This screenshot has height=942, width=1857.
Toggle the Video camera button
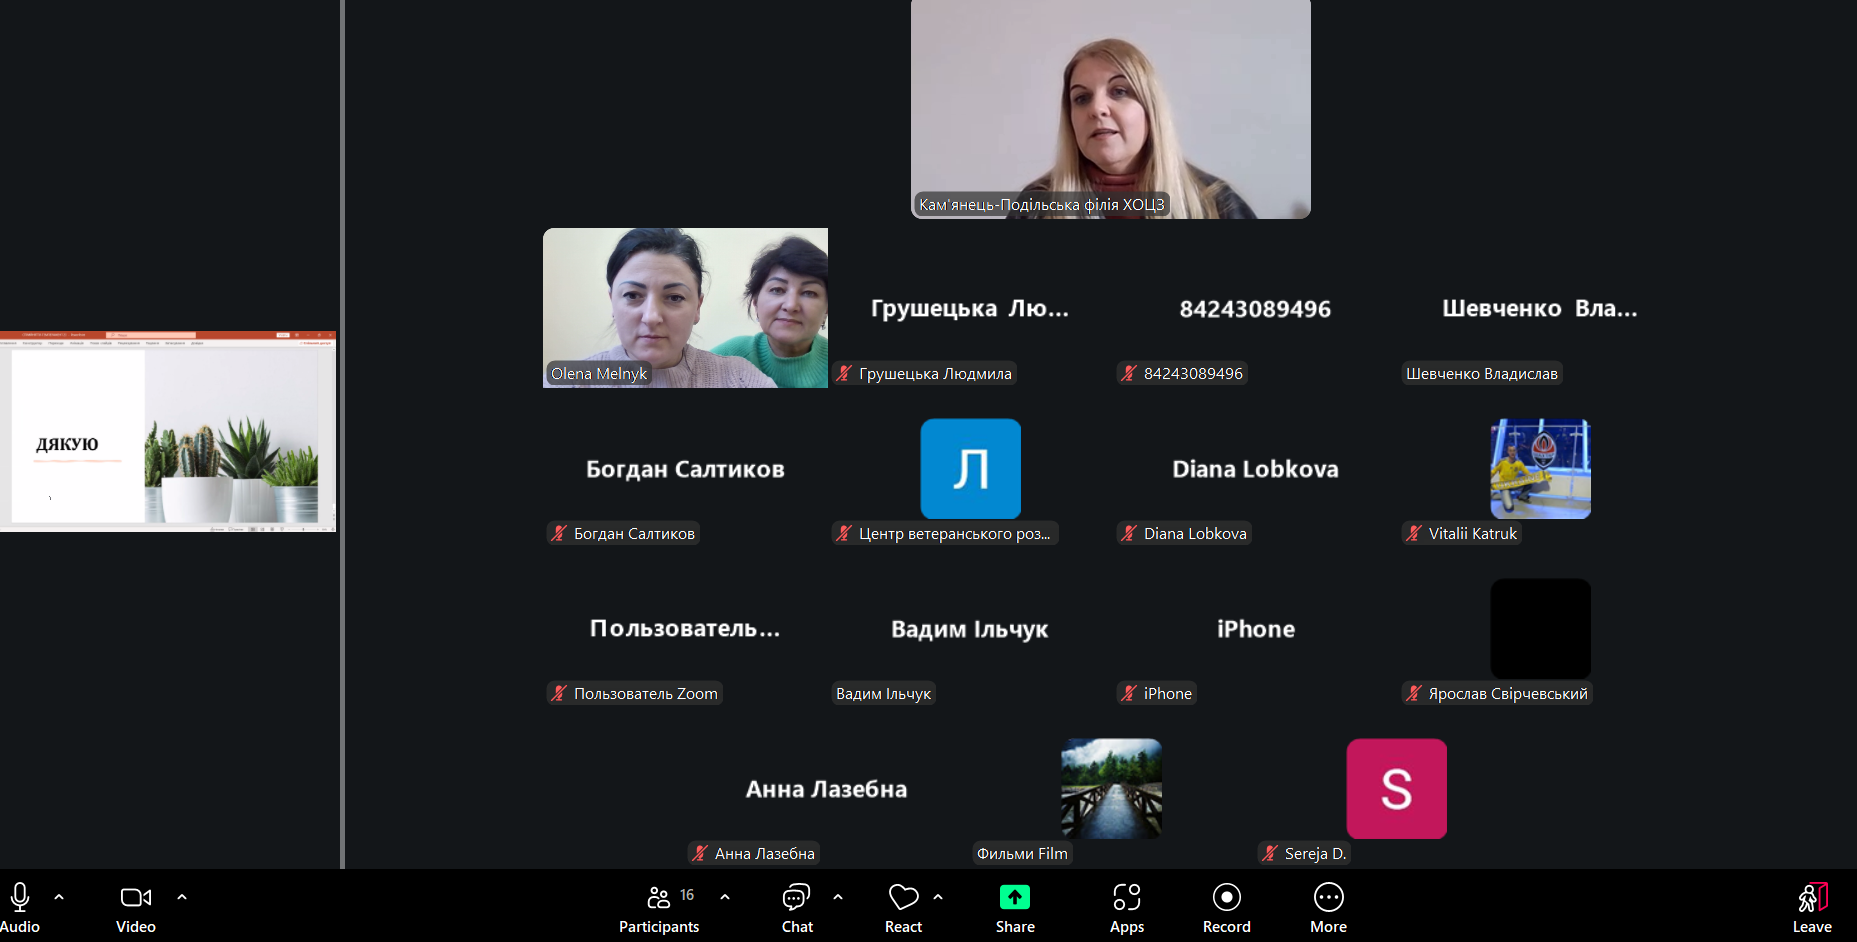(x=135, y=898)
